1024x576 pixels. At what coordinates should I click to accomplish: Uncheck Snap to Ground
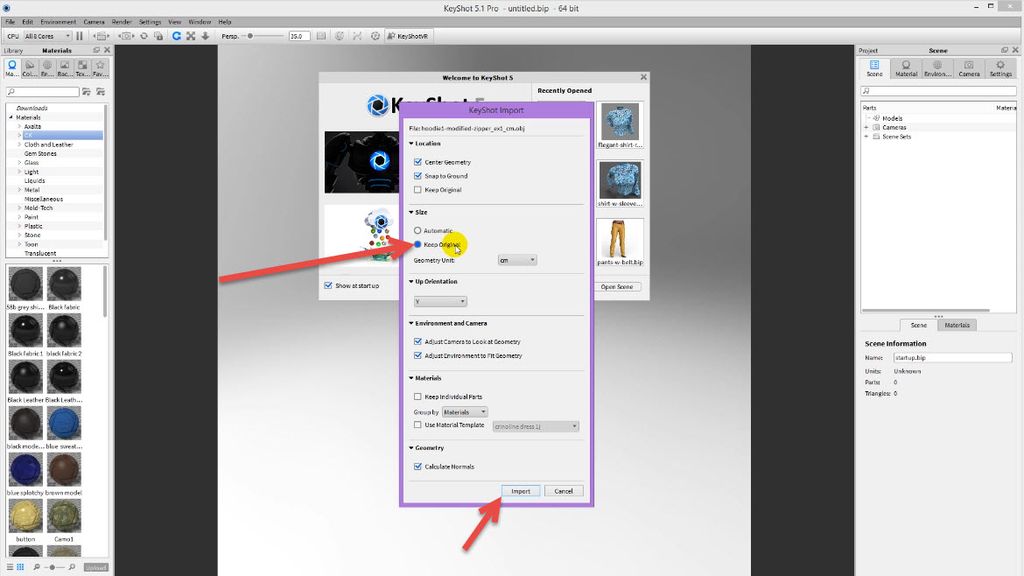[418, 176]
